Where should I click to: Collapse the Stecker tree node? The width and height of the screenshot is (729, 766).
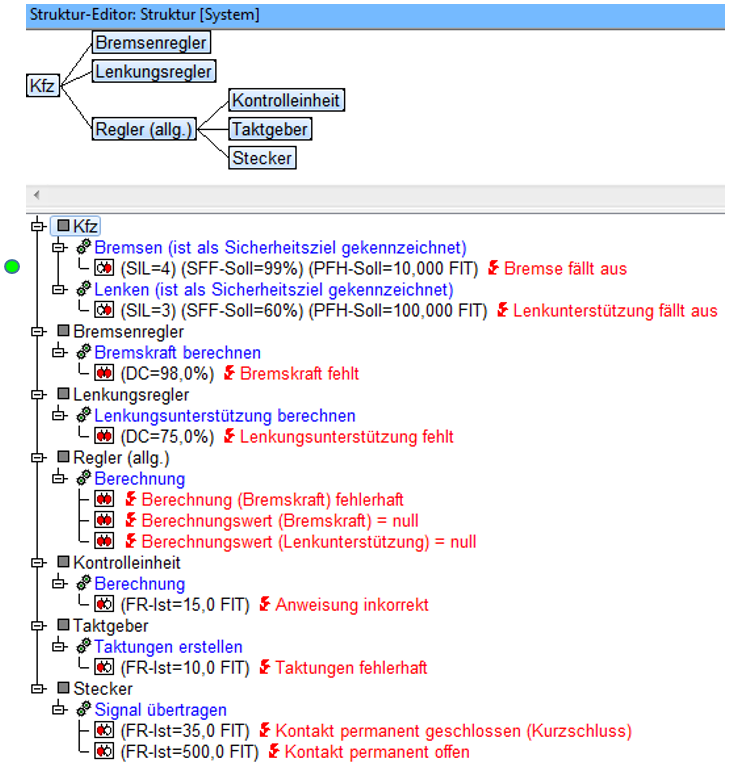pos(37,688)
